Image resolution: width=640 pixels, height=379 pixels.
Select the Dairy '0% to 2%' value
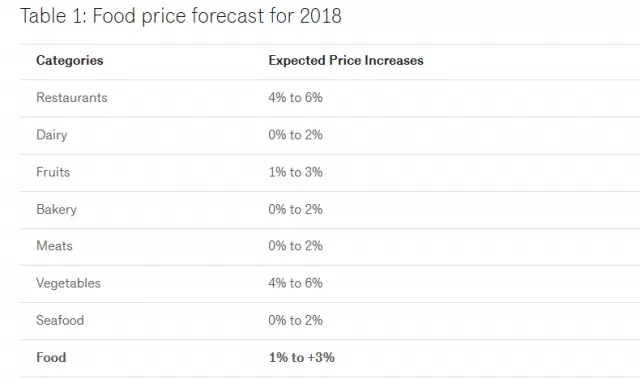(x=296, y=135)
